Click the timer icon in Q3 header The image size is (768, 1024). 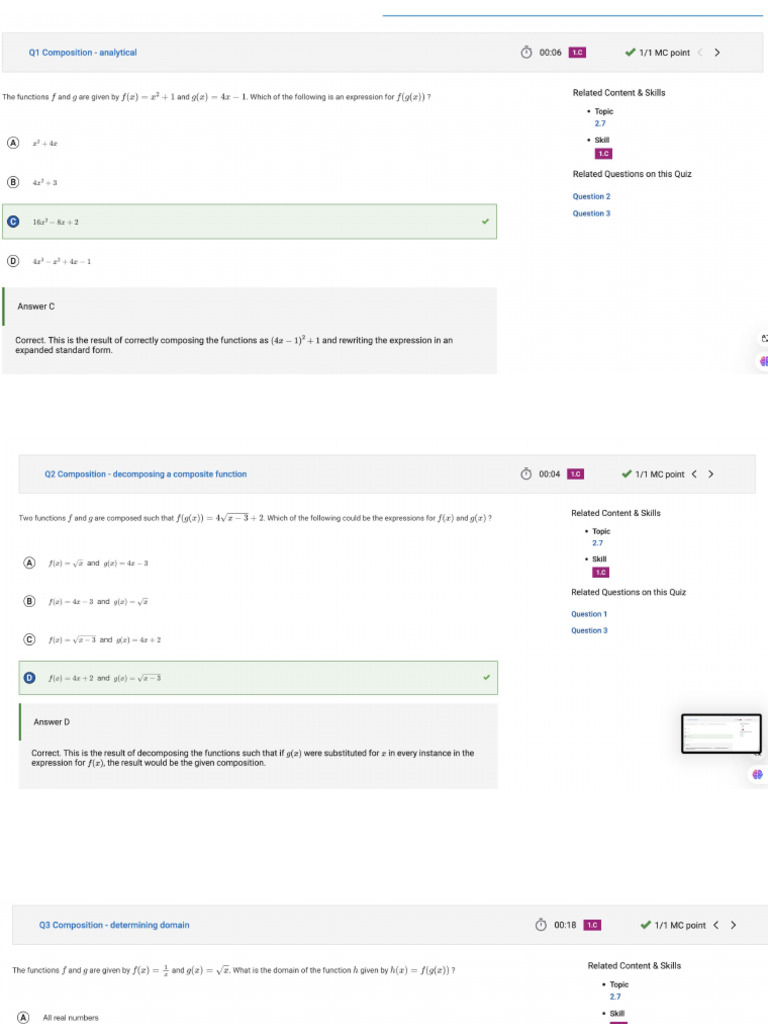click(541, 925)
